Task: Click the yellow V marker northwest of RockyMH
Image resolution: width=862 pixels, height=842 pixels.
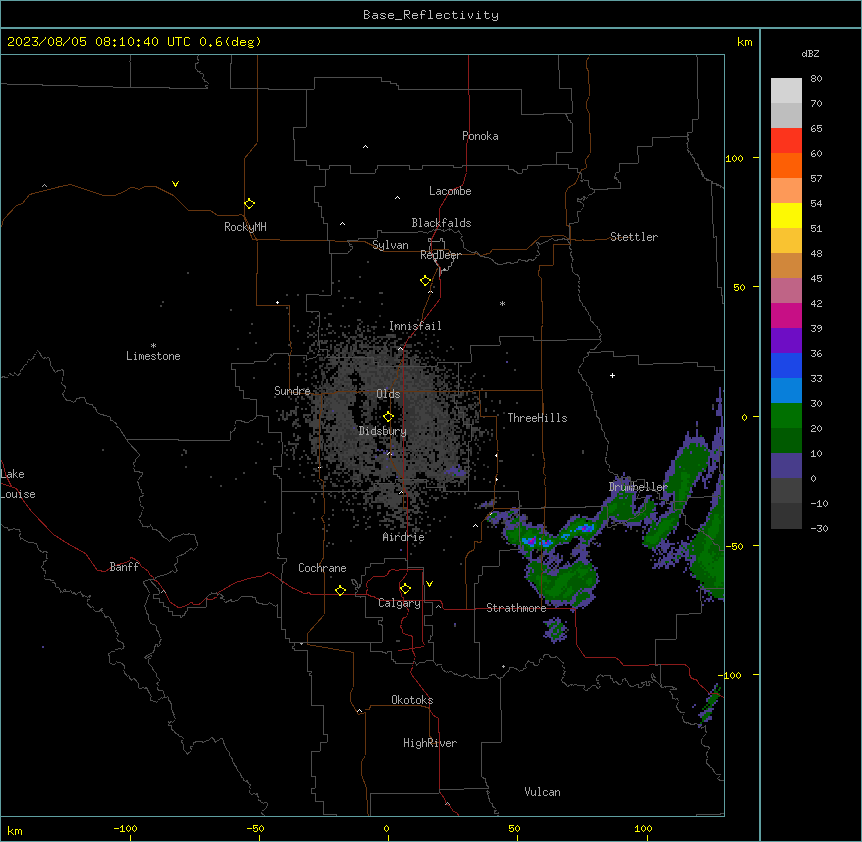Action: pyautogui.click(x=175, y=184)
